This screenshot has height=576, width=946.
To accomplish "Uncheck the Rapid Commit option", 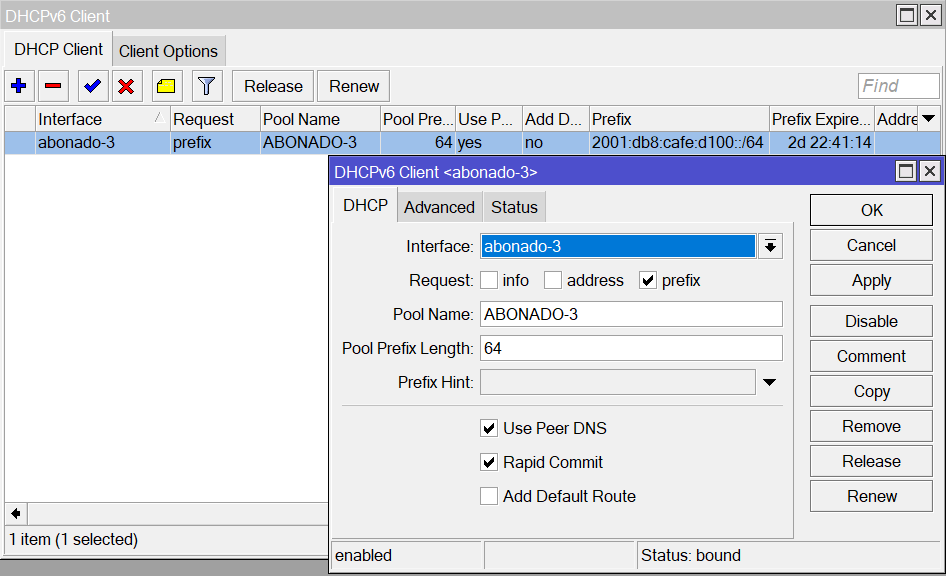I will pyautogui.click(x=489, y=462).
